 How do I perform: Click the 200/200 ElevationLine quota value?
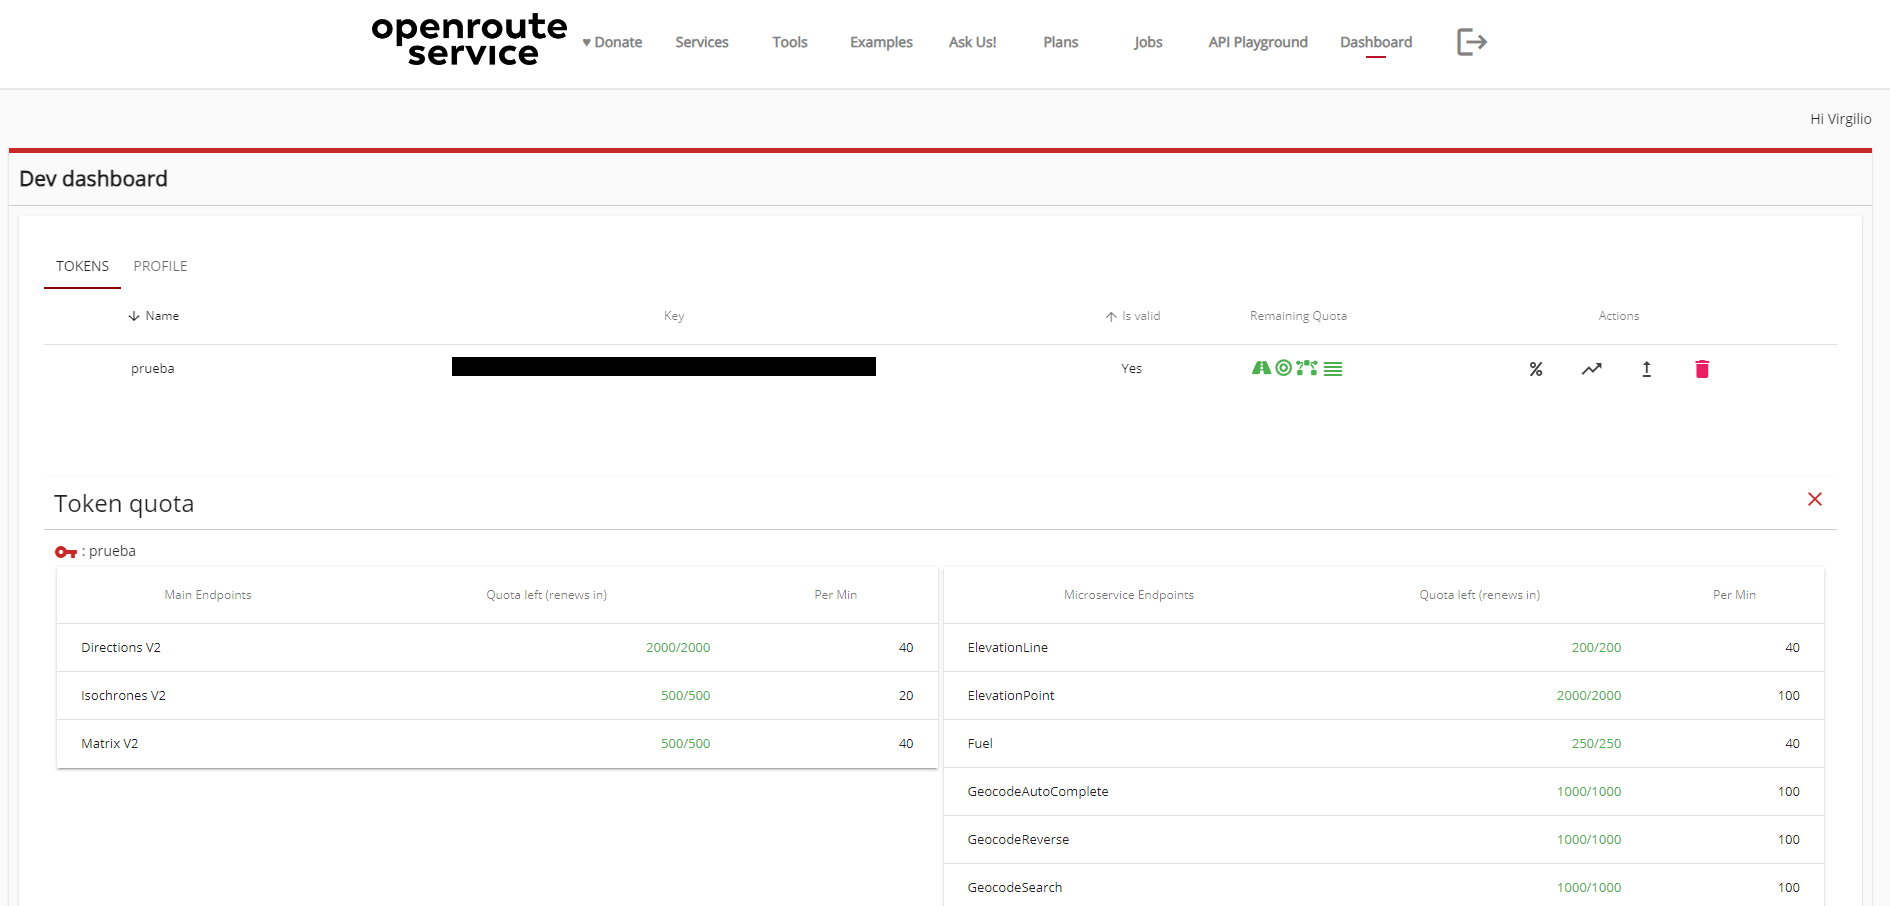pos(1596,648)
